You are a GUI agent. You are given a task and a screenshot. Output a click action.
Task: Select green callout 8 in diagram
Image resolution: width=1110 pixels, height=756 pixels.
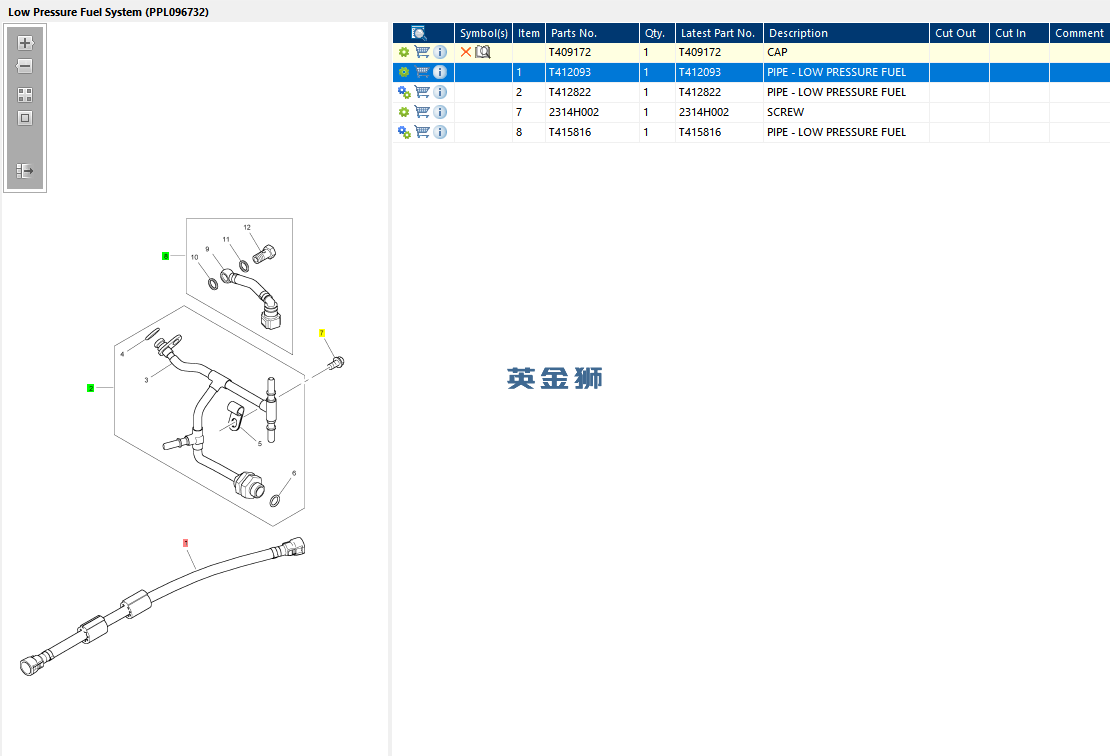point(166,256)
